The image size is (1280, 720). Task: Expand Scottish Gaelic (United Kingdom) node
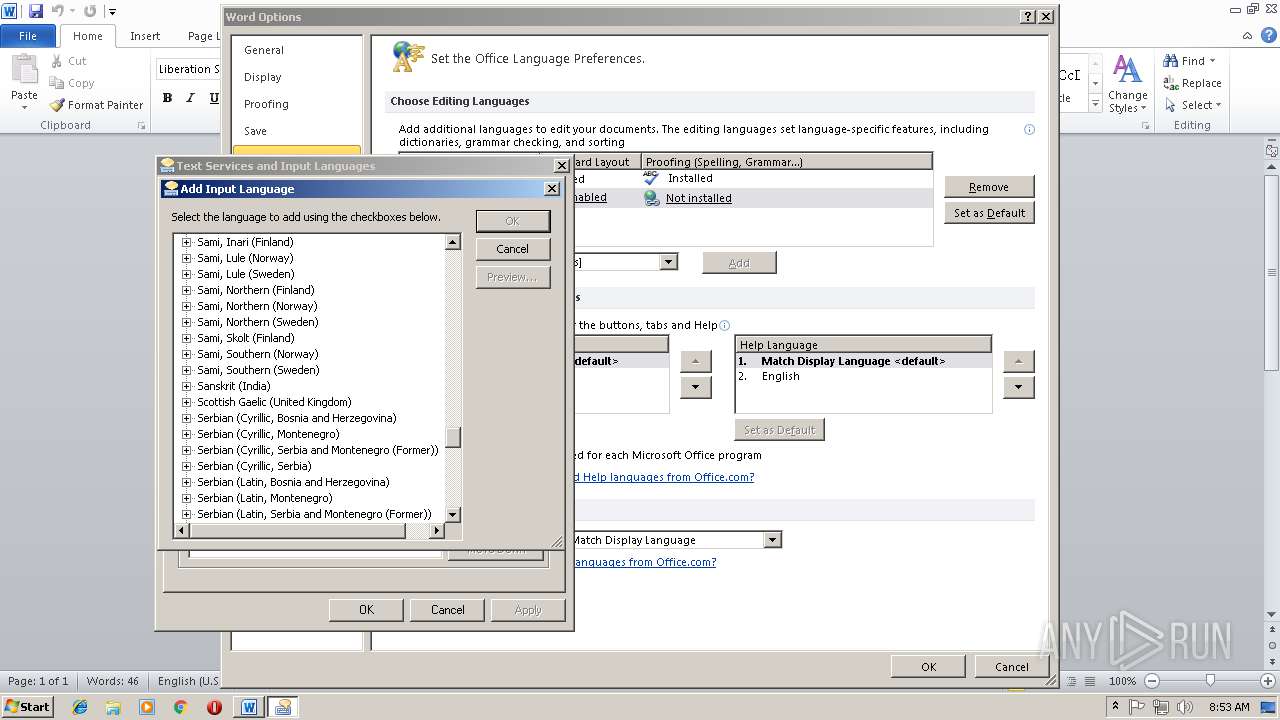(x=186, y=402)
